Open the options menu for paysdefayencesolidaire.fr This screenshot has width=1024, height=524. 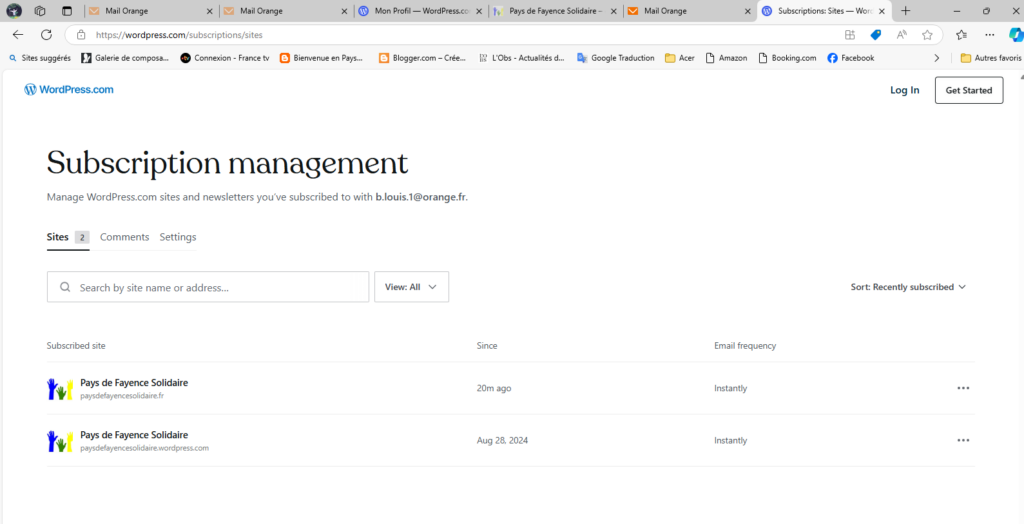coord(962,388)
